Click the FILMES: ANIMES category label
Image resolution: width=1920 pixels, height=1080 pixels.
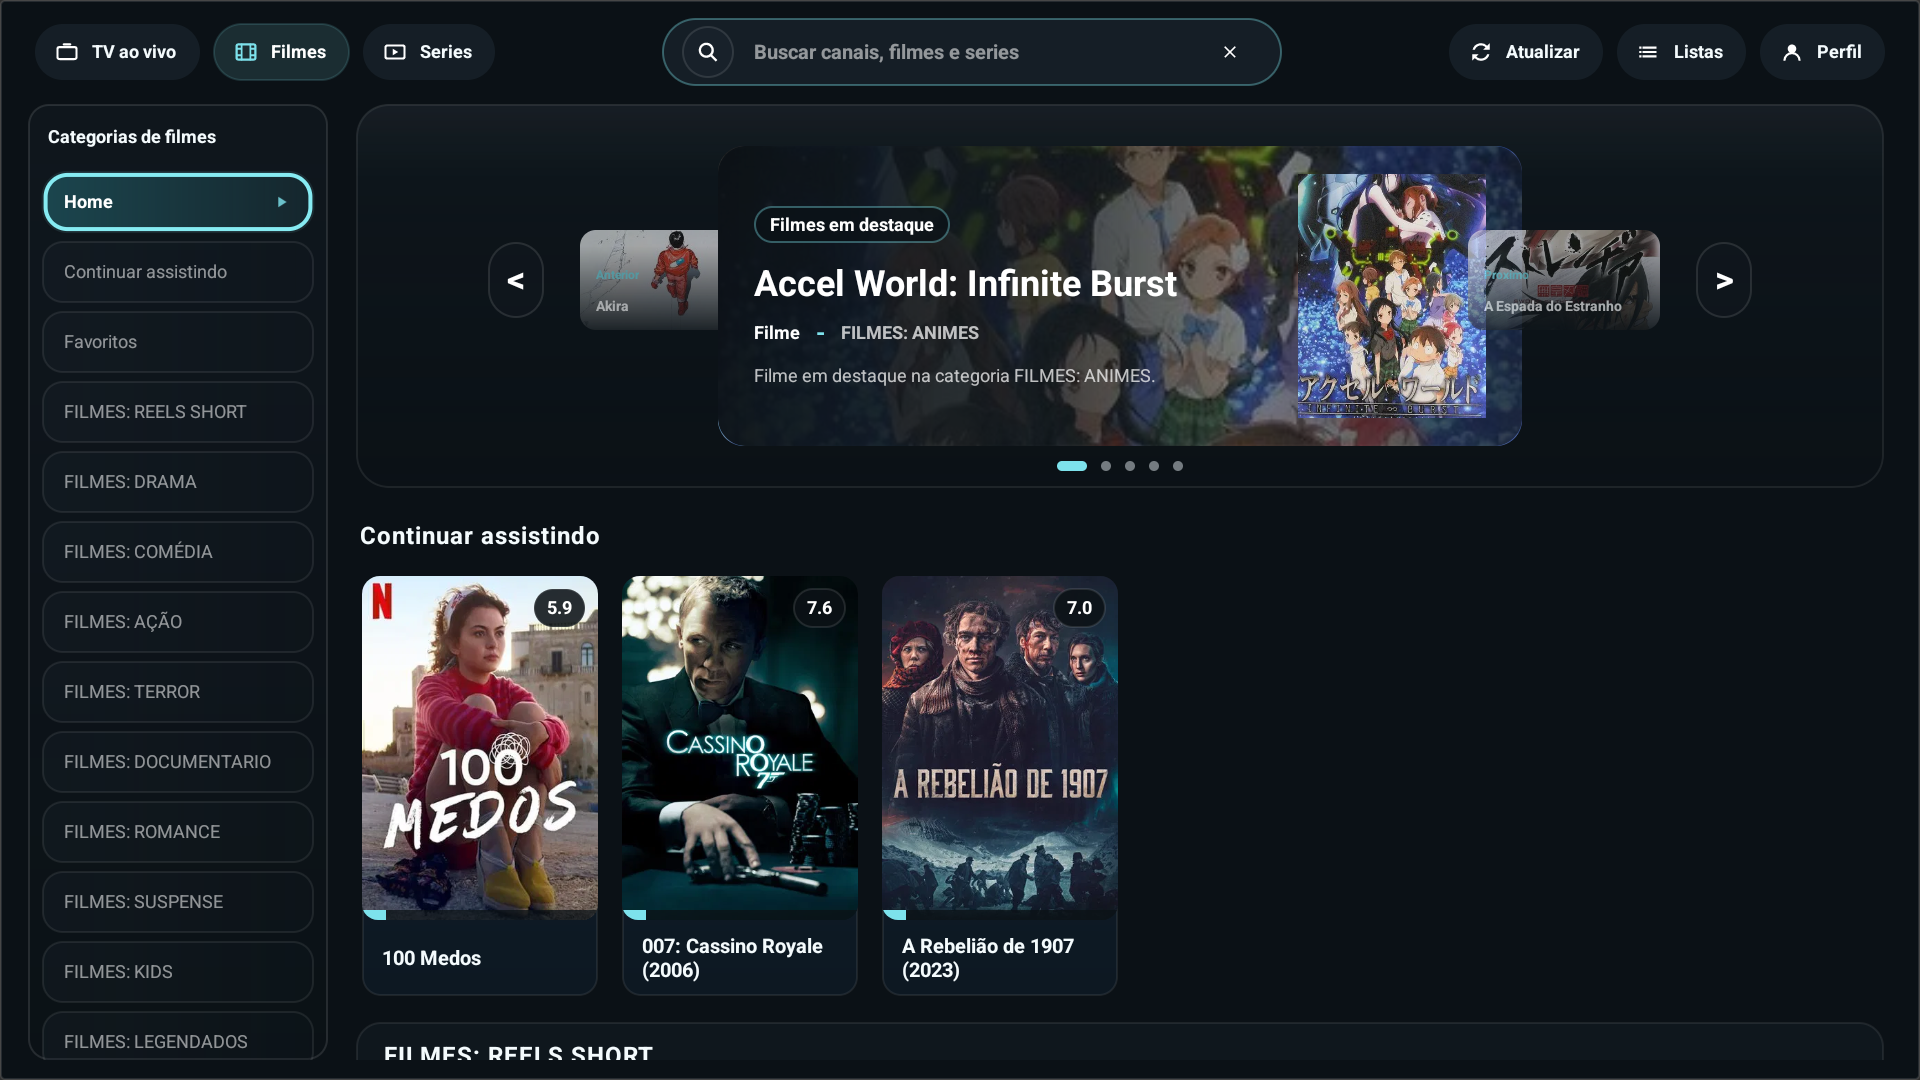910,333
